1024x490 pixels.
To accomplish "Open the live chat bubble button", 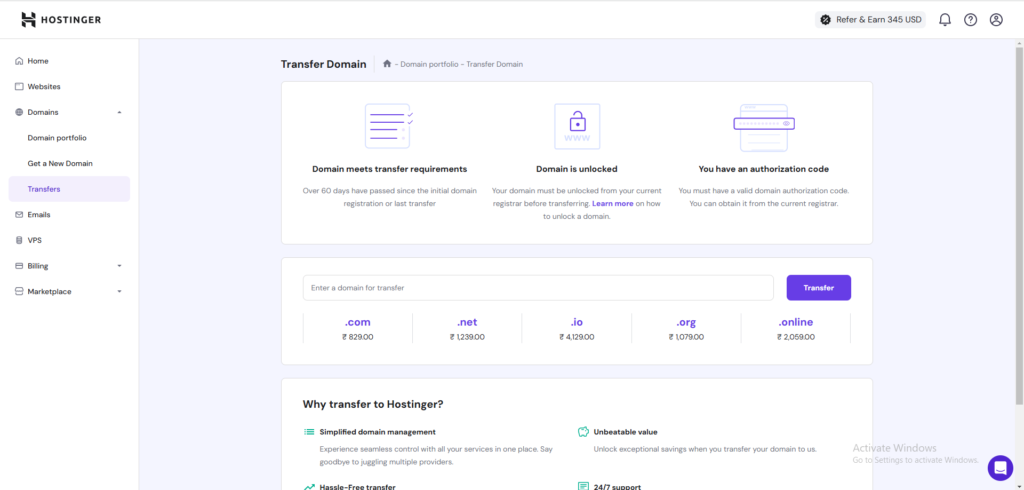I will click(x=1000, y=468).
